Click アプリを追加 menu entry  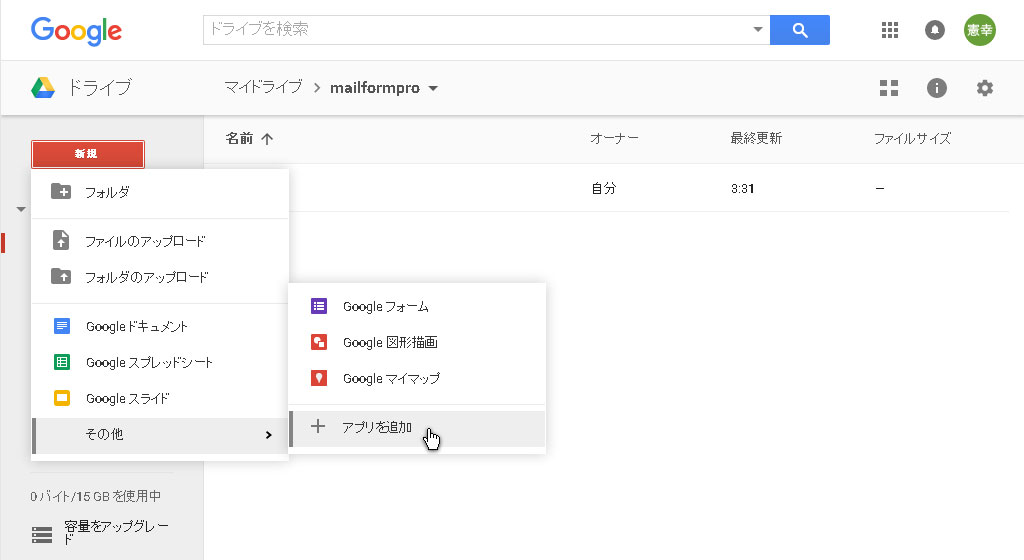[377, 427]
